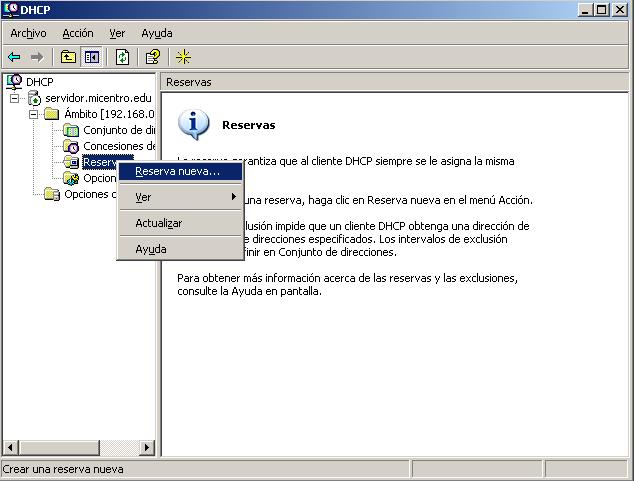Click the Refresh toolbar icon

[x=122, y=57]
